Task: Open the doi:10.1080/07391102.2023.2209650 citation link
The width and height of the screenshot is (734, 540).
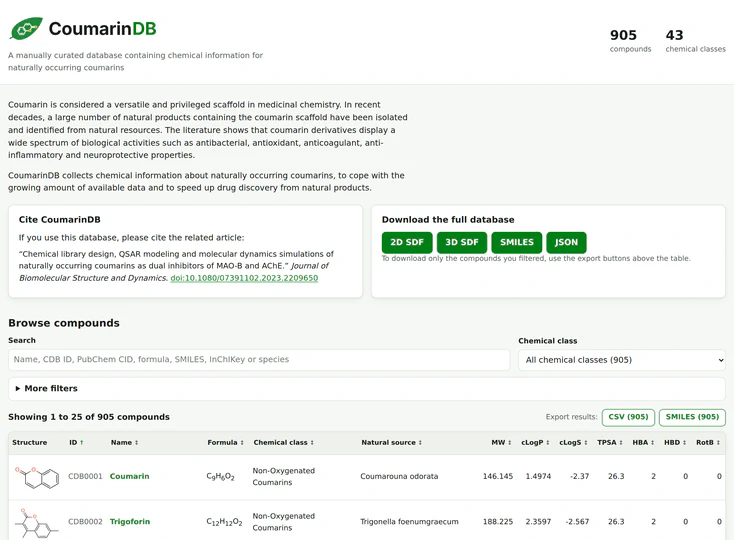Action: click(244, 278)
